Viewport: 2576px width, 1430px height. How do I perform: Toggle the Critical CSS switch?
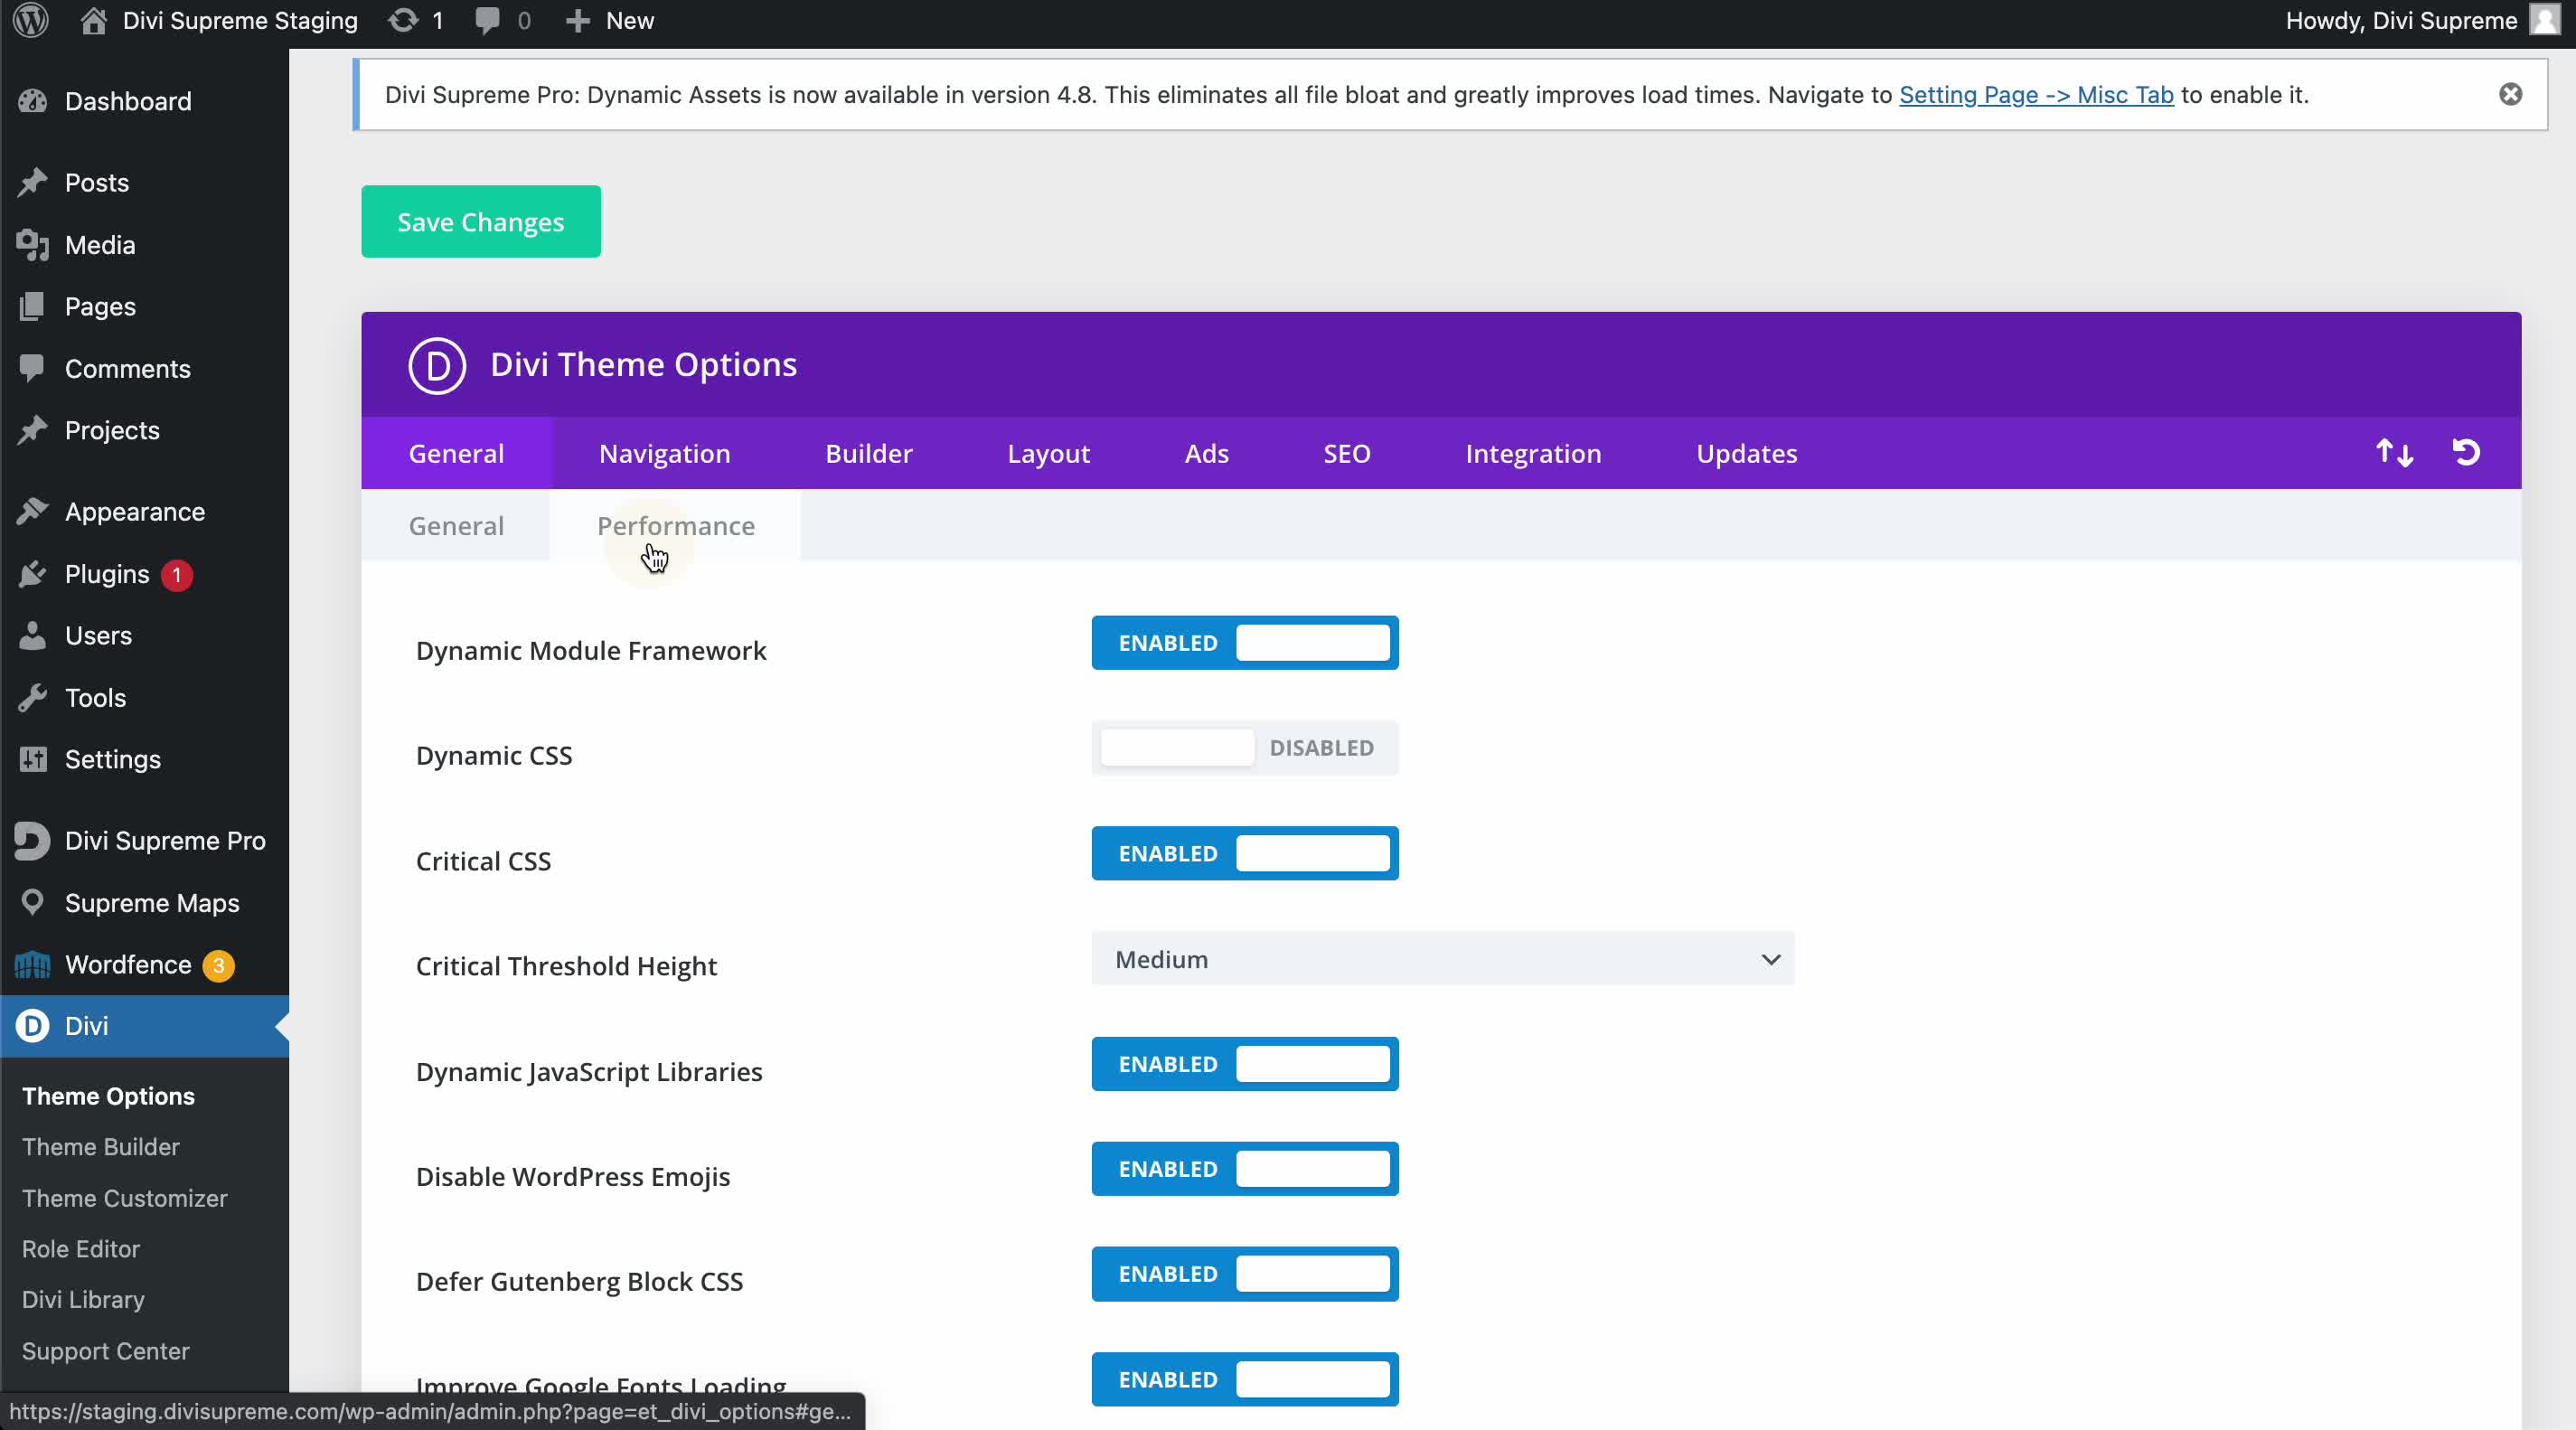pos(1245,853)
